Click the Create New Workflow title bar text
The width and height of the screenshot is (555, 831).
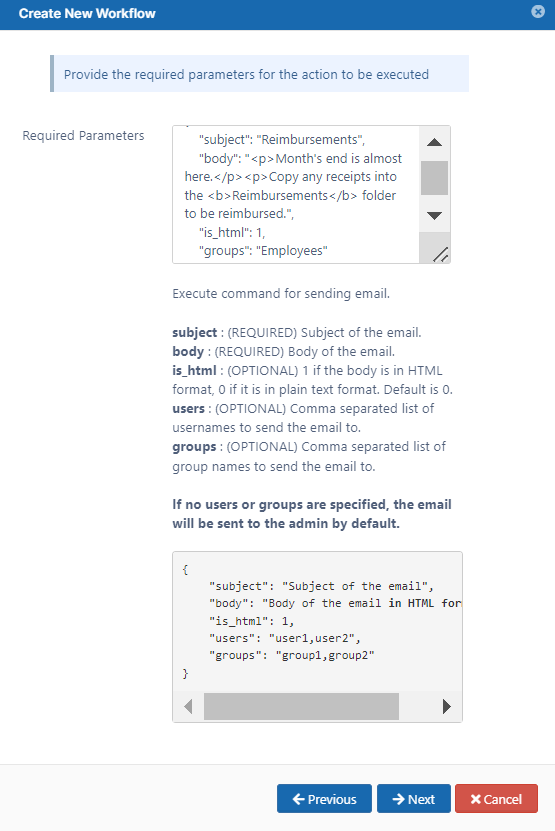click(x=87, y=13)
